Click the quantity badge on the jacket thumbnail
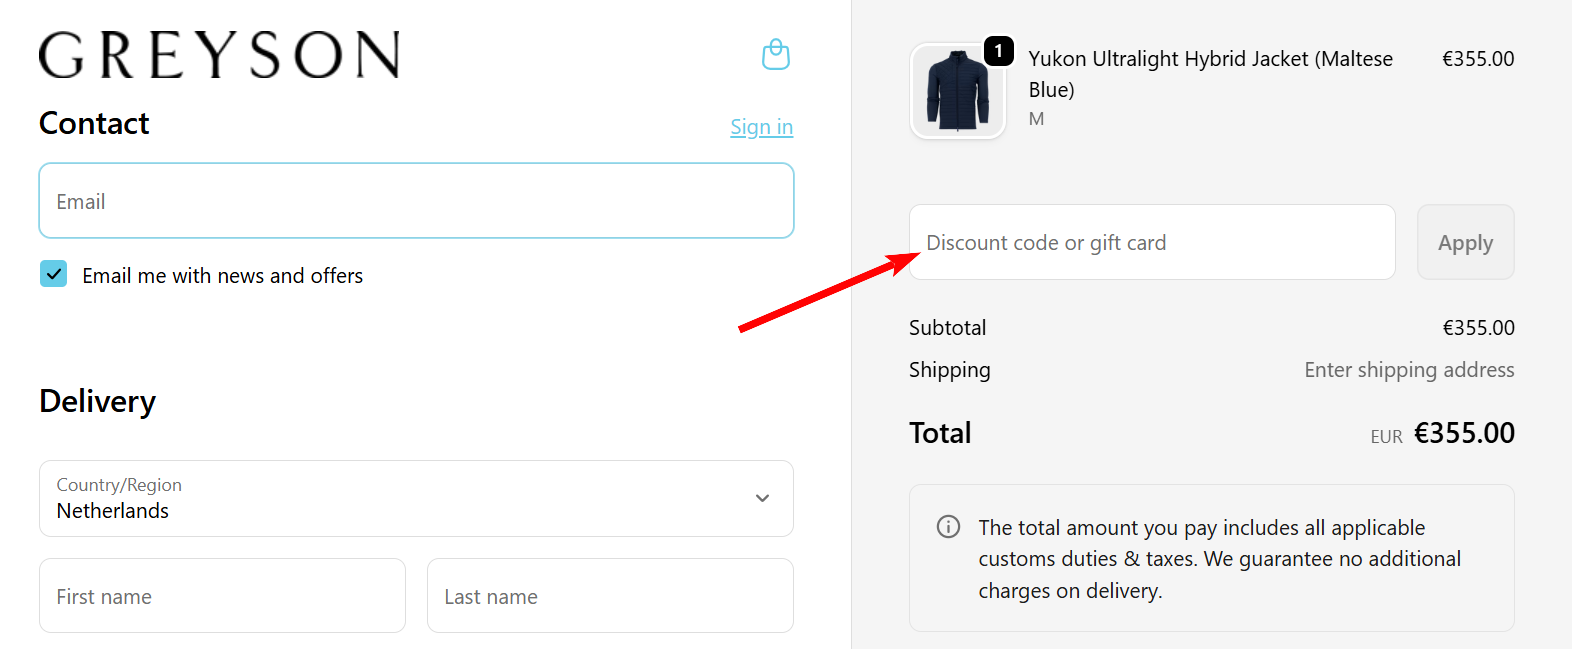The image size is (1572, 649). 997,51
